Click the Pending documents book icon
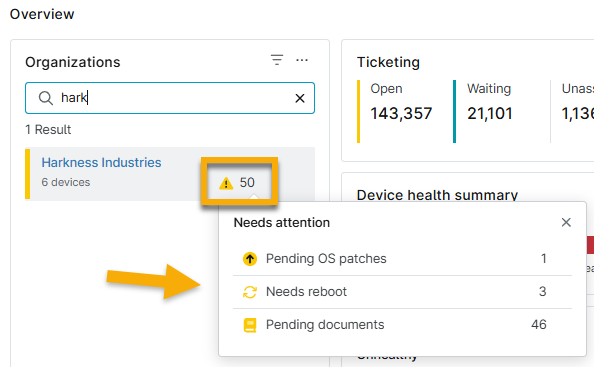594x367 pixels. (x=250, y=325)
